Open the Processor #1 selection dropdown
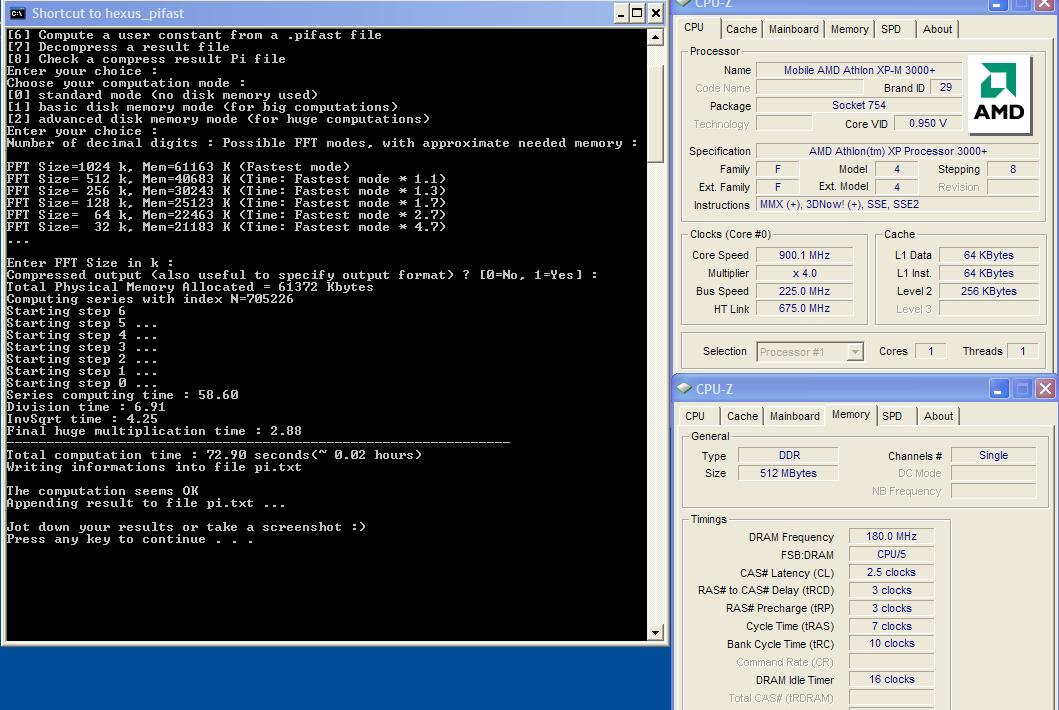The height and width of the screenshot is (710, 1059). pos(855,352)
